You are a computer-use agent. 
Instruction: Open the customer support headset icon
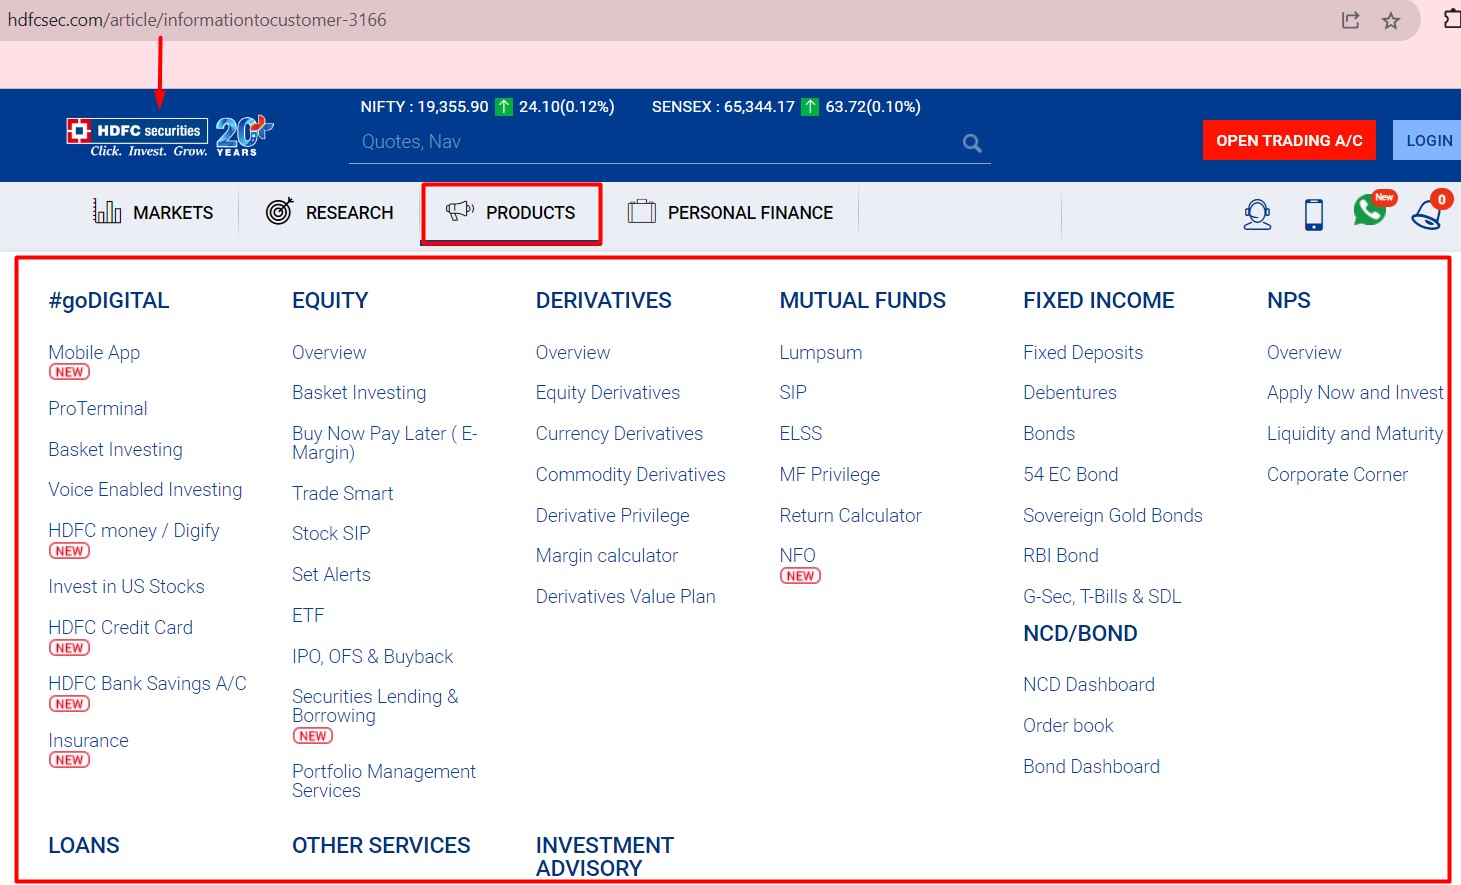[x=1257, y=214]
